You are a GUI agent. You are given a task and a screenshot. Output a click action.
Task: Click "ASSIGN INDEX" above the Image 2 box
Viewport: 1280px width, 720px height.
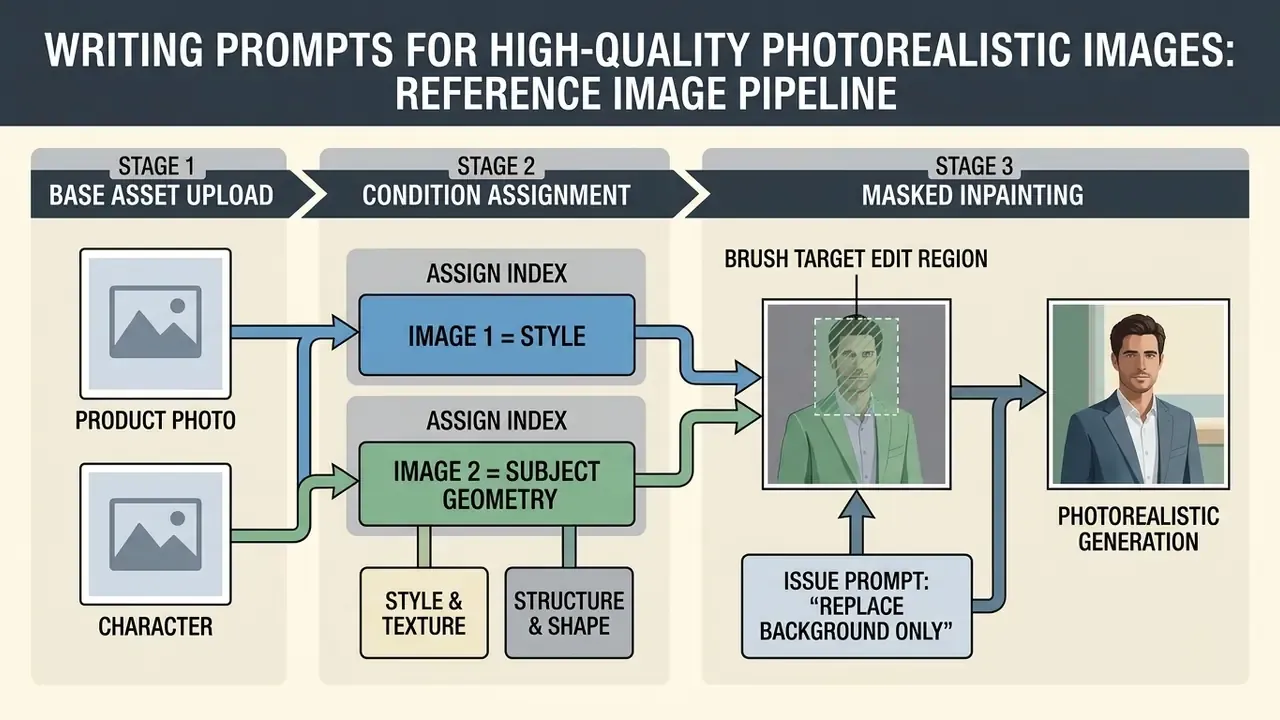pos(497,420)
